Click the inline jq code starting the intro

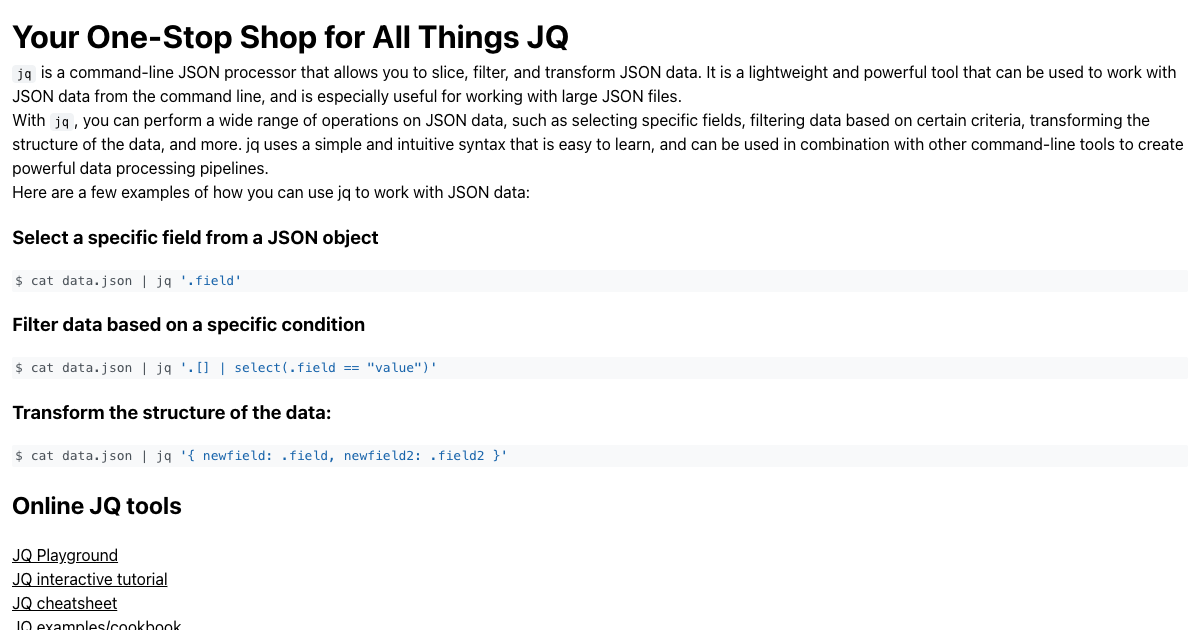tap(25, 73)
